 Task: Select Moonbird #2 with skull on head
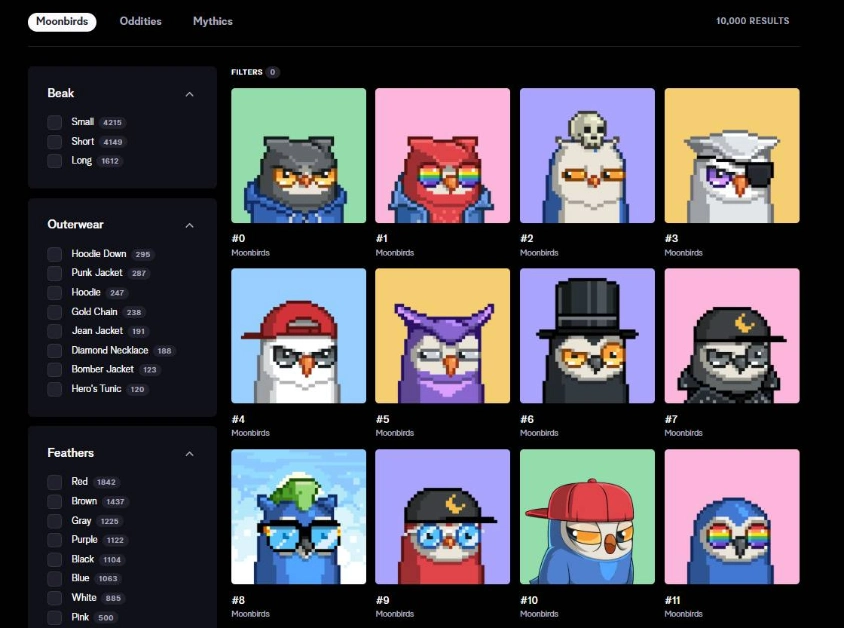[x=587, y=155]
